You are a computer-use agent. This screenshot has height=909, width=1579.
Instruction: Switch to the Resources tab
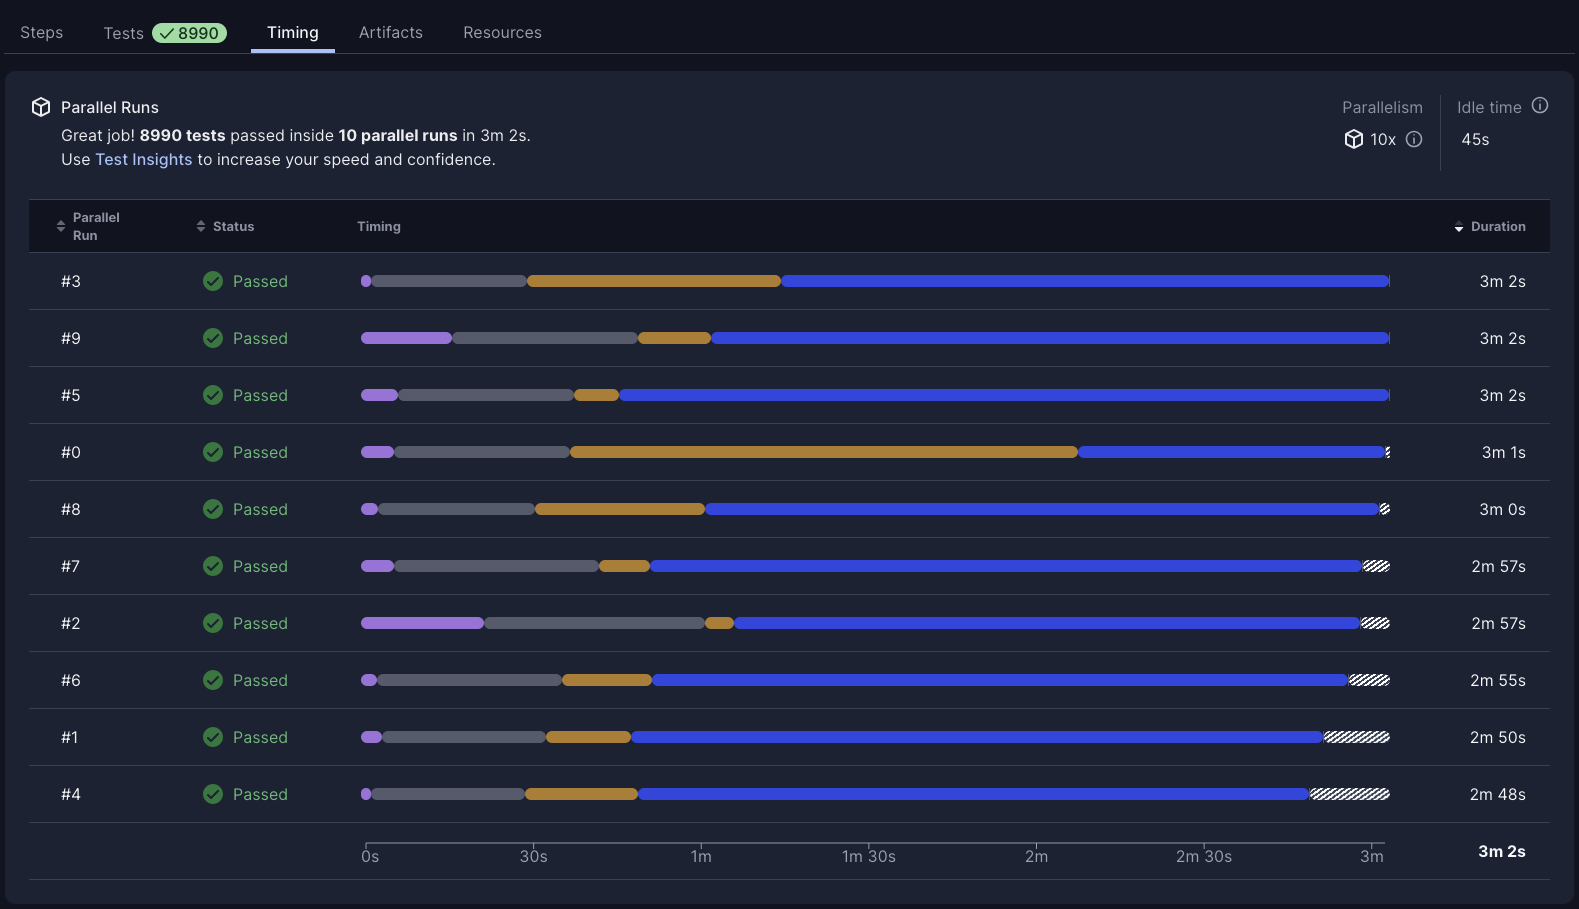[502, 32]
